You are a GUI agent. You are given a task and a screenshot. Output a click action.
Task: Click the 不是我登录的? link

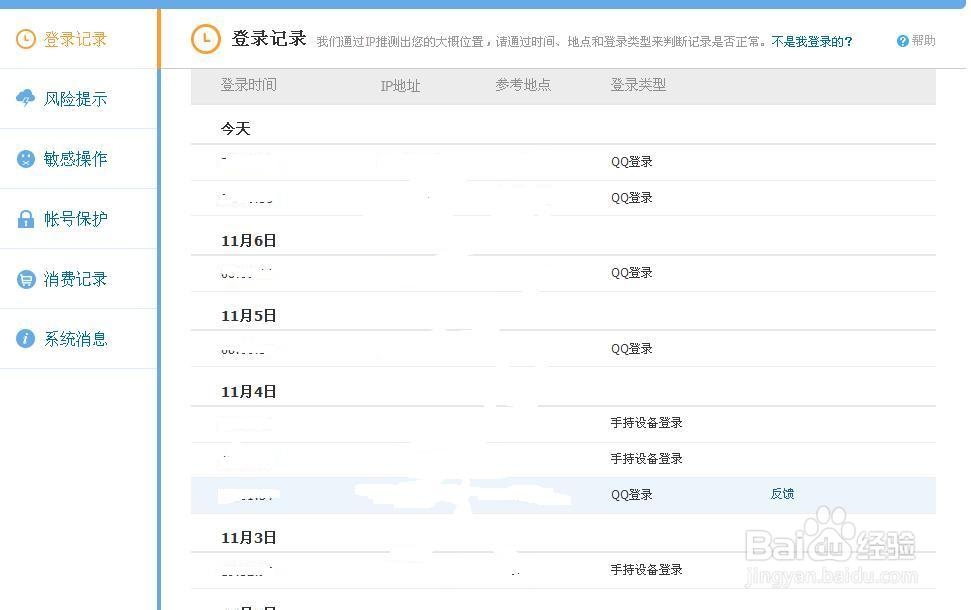812,42
